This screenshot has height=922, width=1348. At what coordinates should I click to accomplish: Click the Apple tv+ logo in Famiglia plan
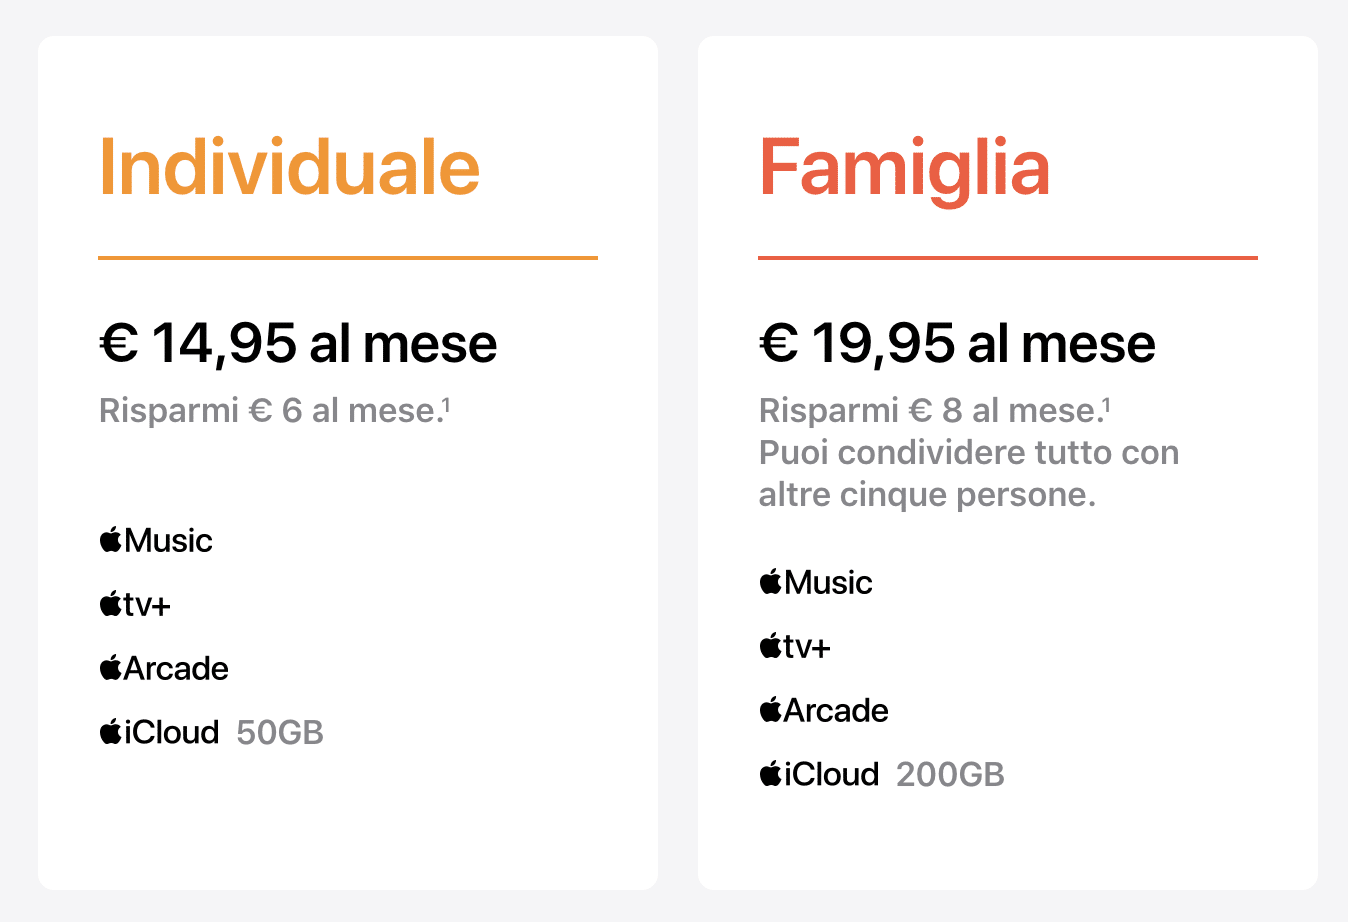point(795,646)
